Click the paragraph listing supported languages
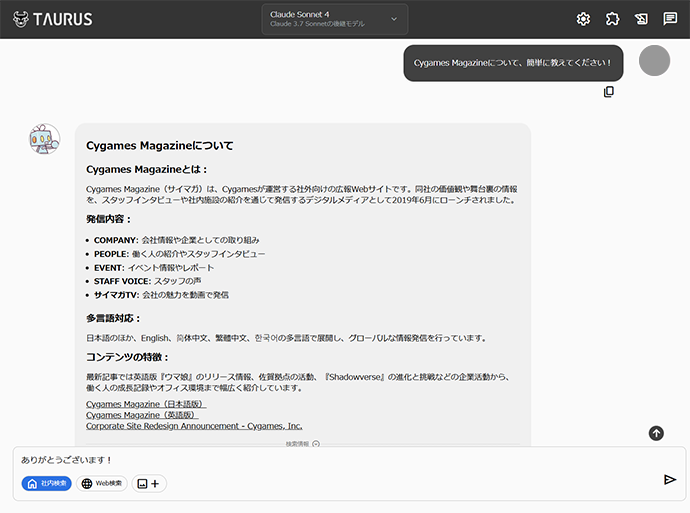The height and width of the screenshot is (513, 690). tap(286, 338)
